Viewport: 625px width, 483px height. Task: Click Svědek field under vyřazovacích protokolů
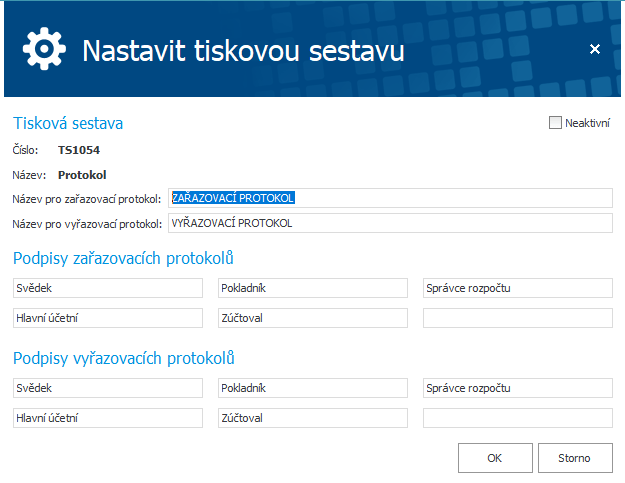[x=108, y=388]
